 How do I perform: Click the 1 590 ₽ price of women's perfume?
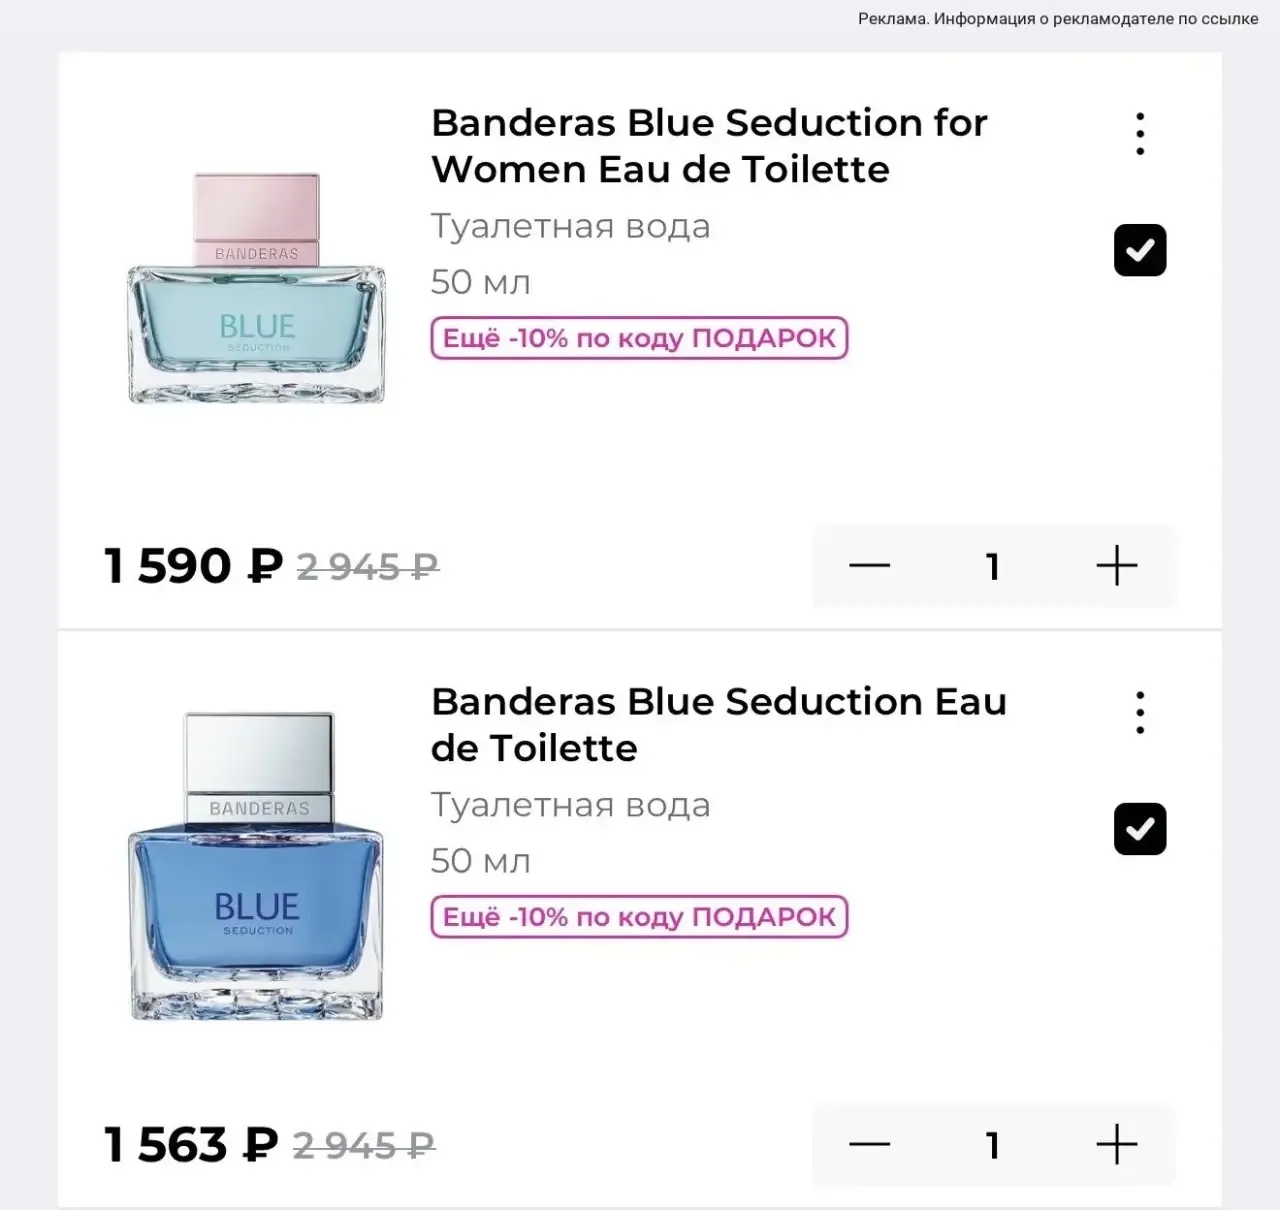click(x=193, y=566)
